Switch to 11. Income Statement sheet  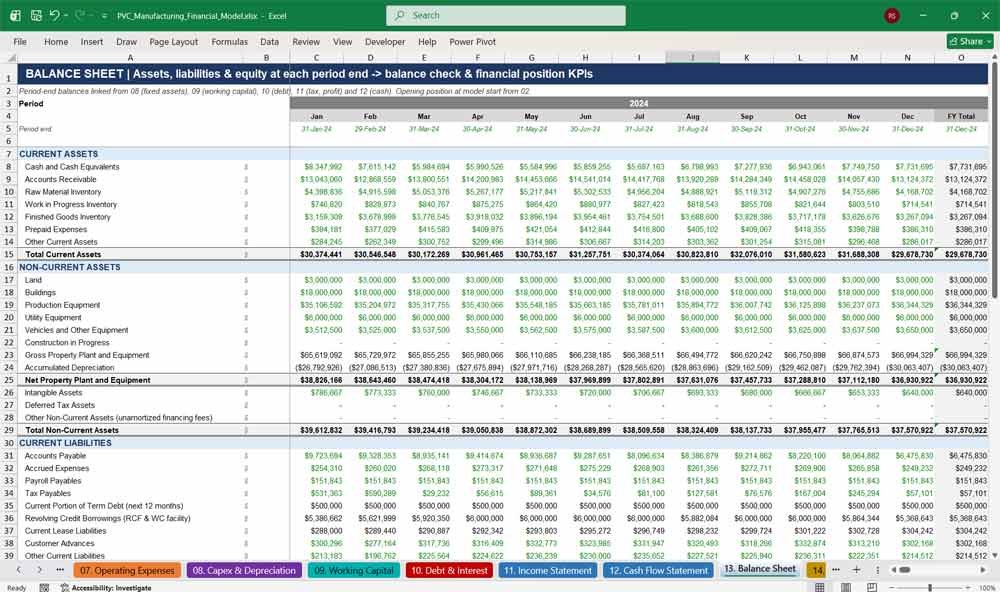point(548,570)
